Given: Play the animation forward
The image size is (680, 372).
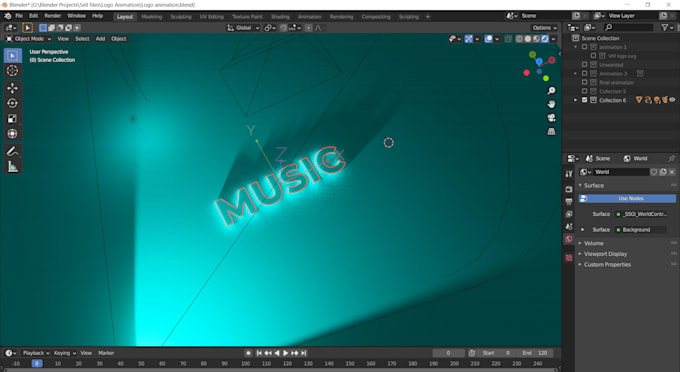Looking at the screenshot, I should tap(285, 353).
